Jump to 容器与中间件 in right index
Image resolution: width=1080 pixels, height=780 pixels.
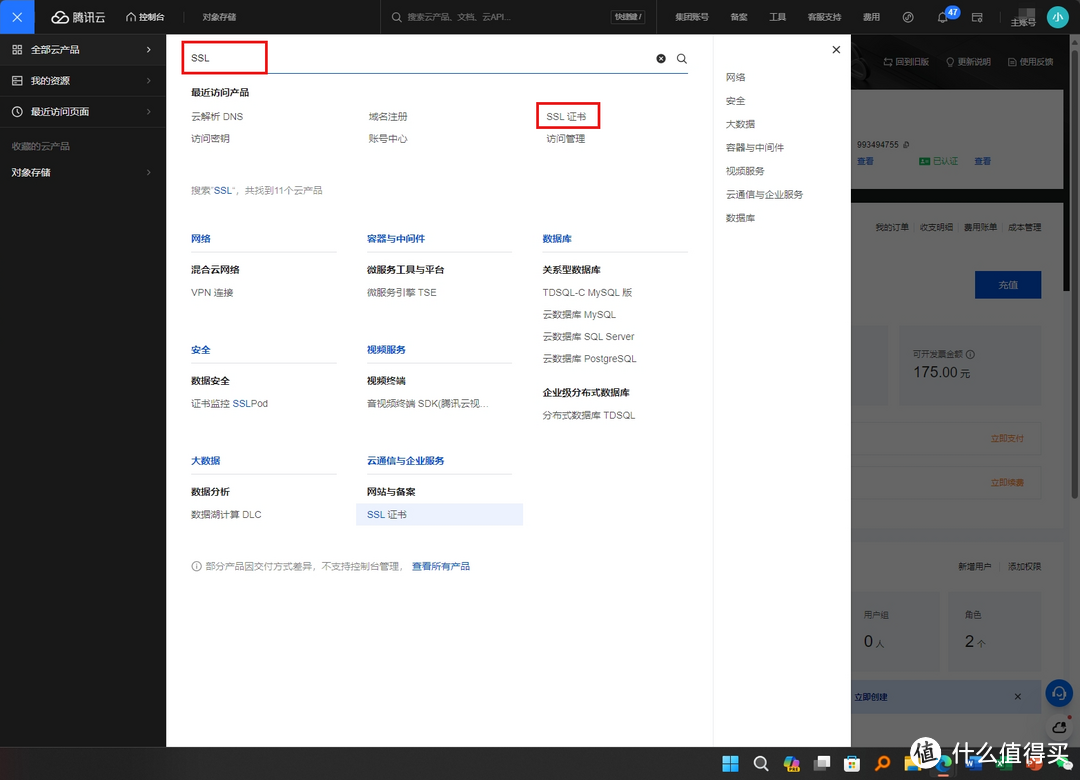pos(755,147)
